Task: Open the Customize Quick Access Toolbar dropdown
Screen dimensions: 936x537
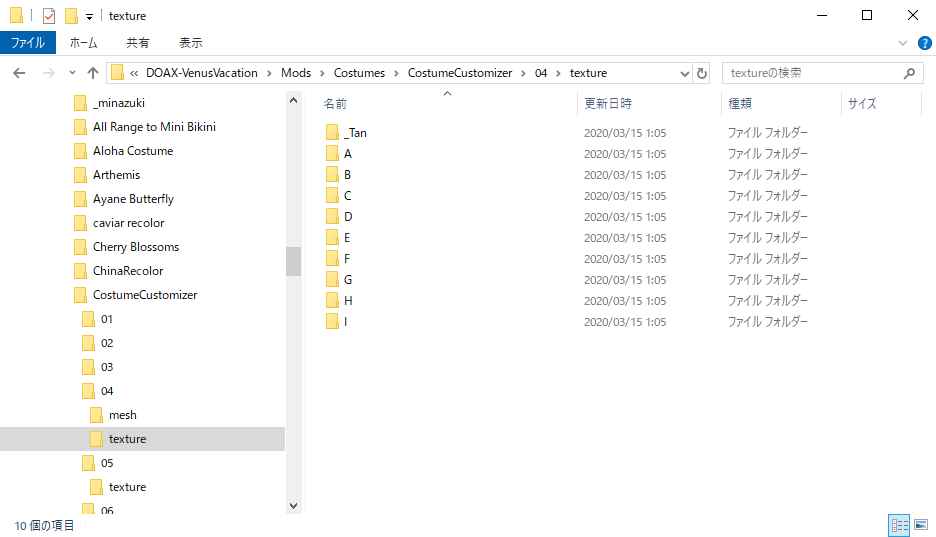Action: click(x=90, y=17)
